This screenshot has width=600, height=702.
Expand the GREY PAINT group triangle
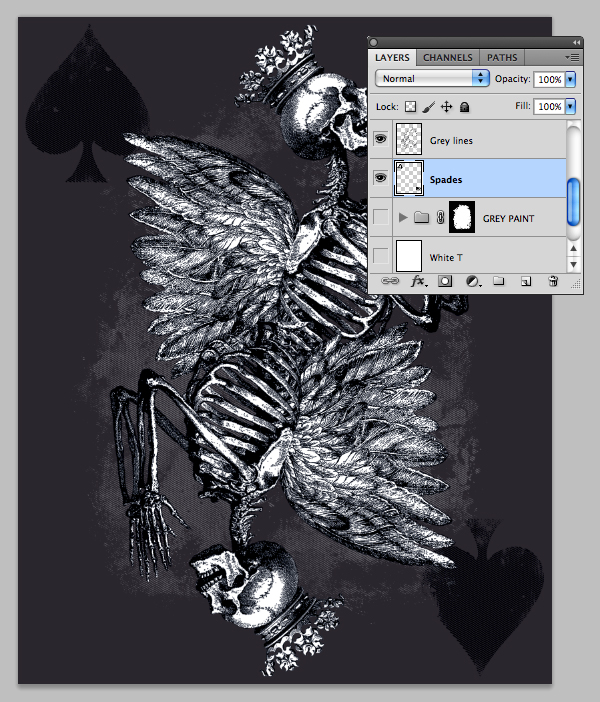403,218
